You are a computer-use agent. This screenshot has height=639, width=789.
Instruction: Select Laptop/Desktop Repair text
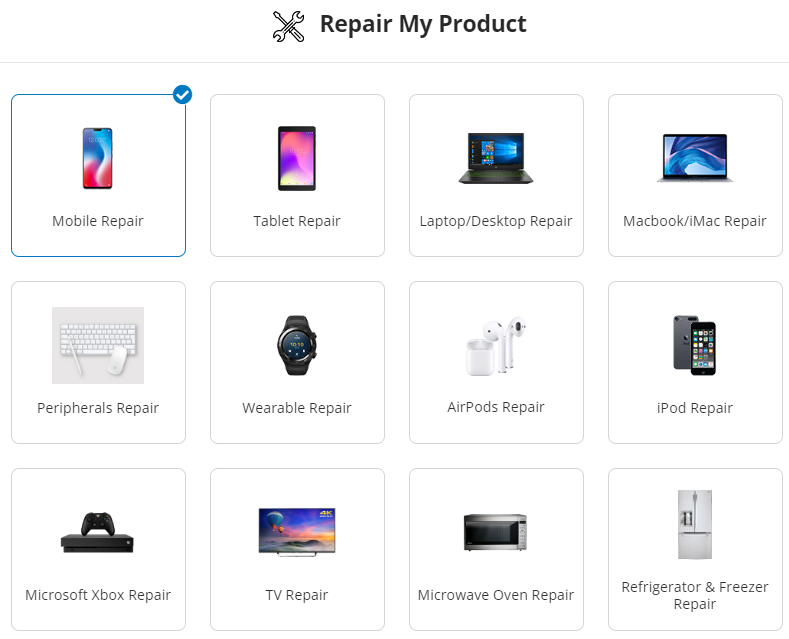coord(496,221)
